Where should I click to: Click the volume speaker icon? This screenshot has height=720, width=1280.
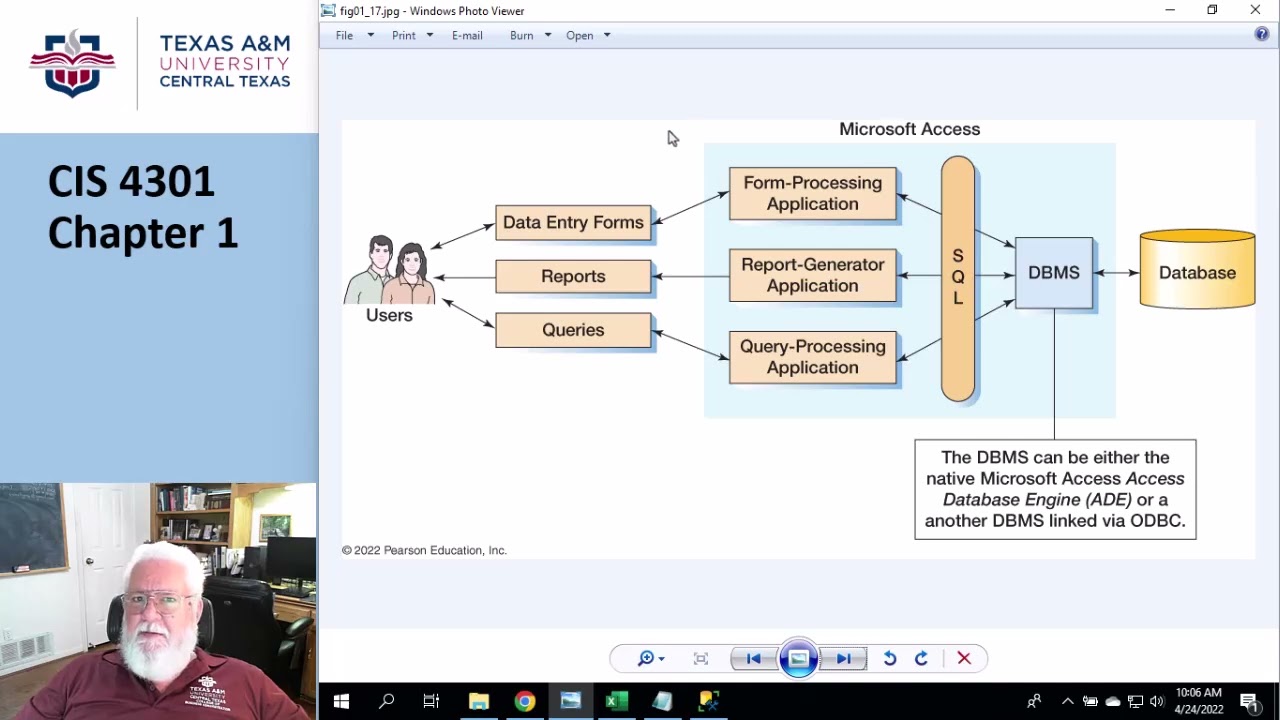1158,701
